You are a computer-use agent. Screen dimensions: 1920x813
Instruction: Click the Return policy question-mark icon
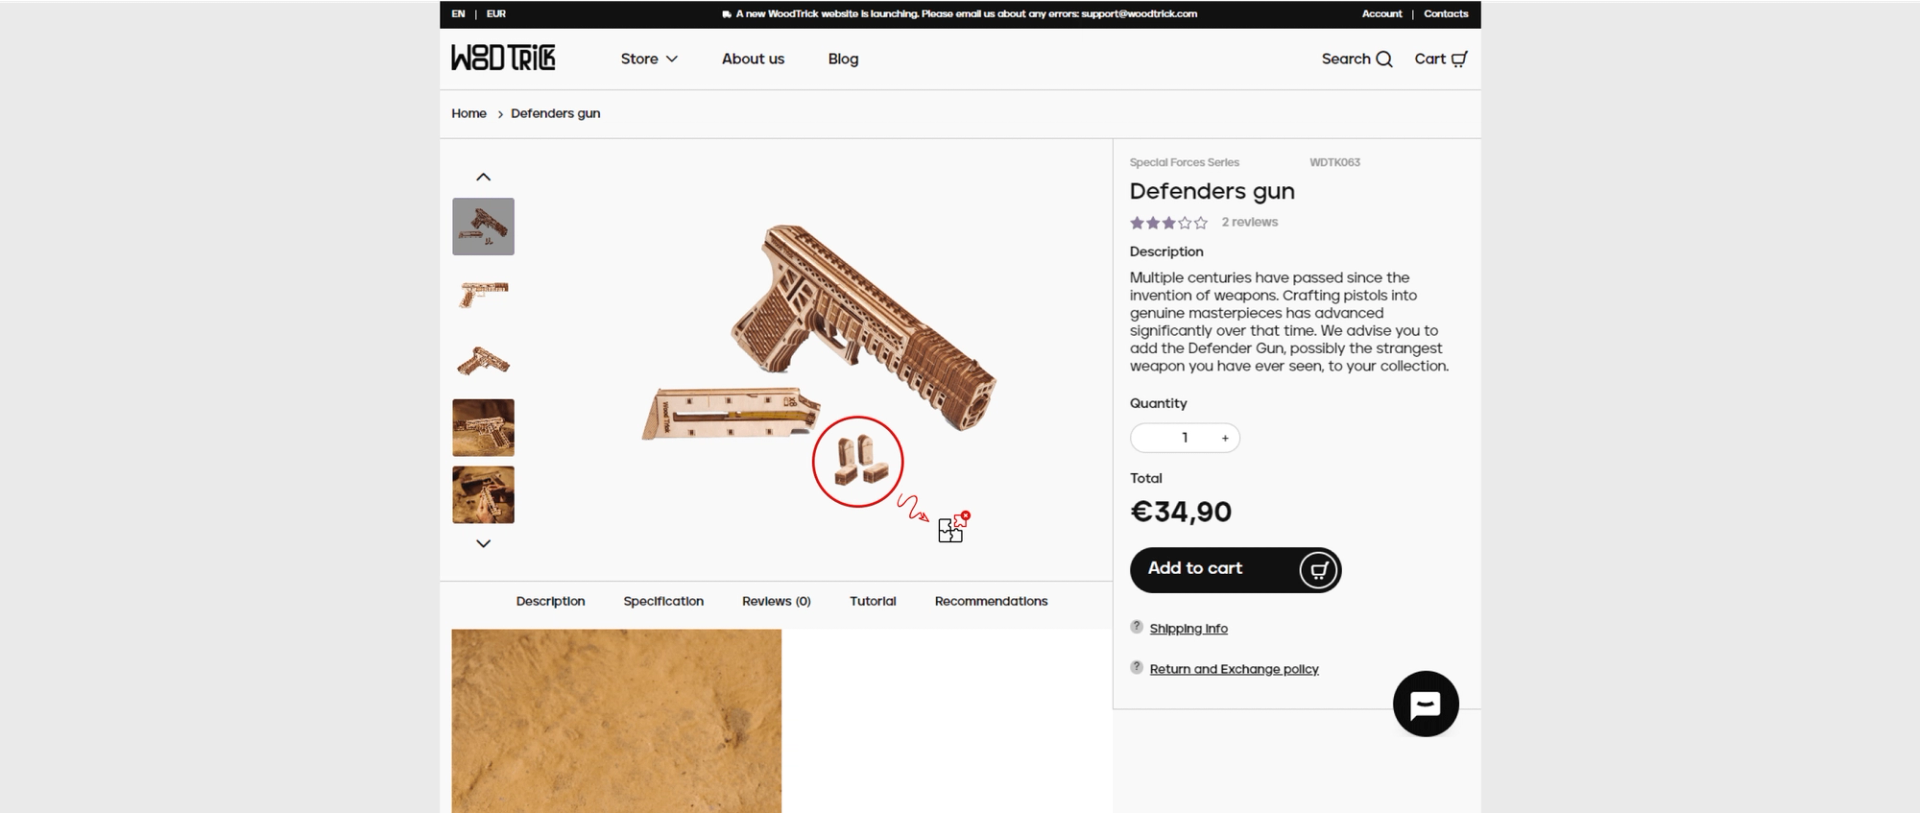point(1136,667)
